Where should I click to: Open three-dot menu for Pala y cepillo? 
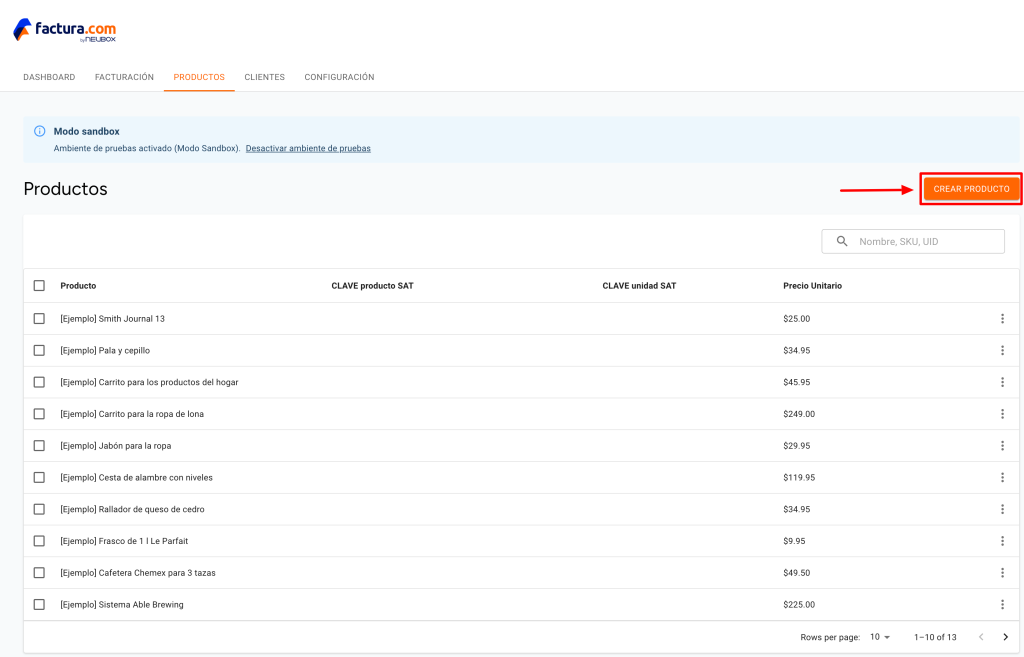point(1002,351)
